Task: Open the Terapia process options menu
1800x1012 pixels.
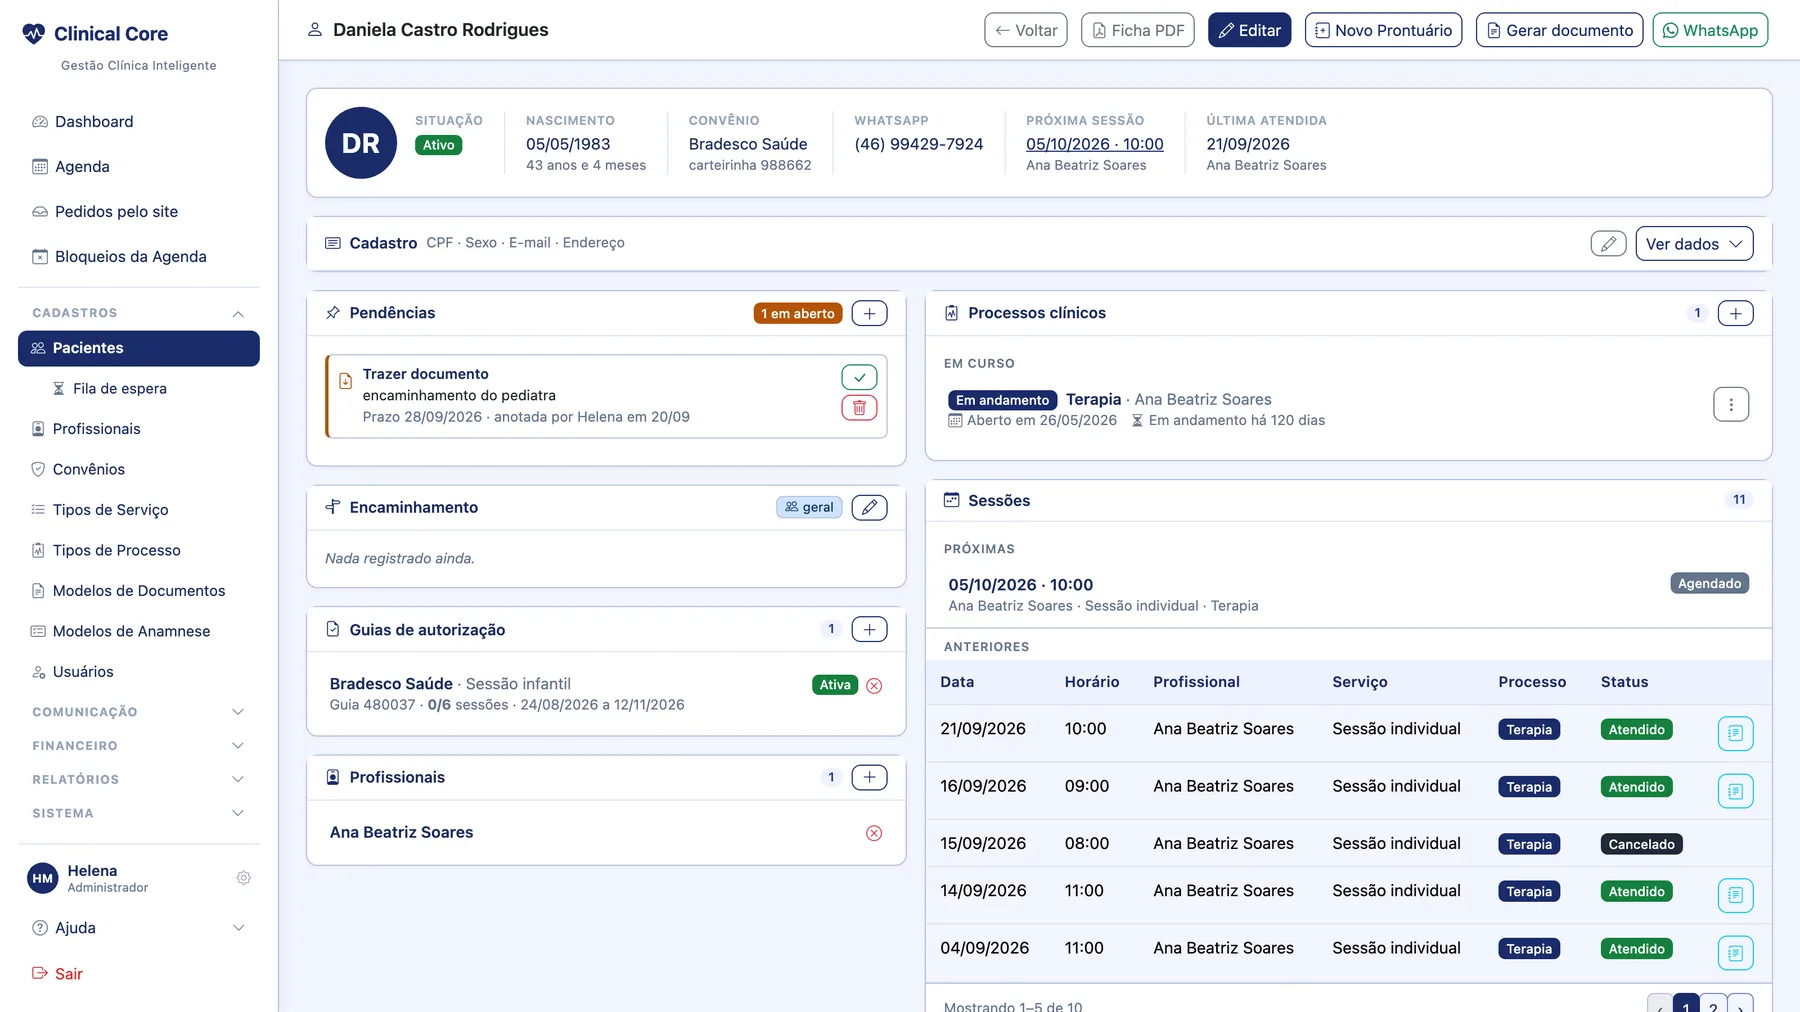Action: tap(1731, 404)
